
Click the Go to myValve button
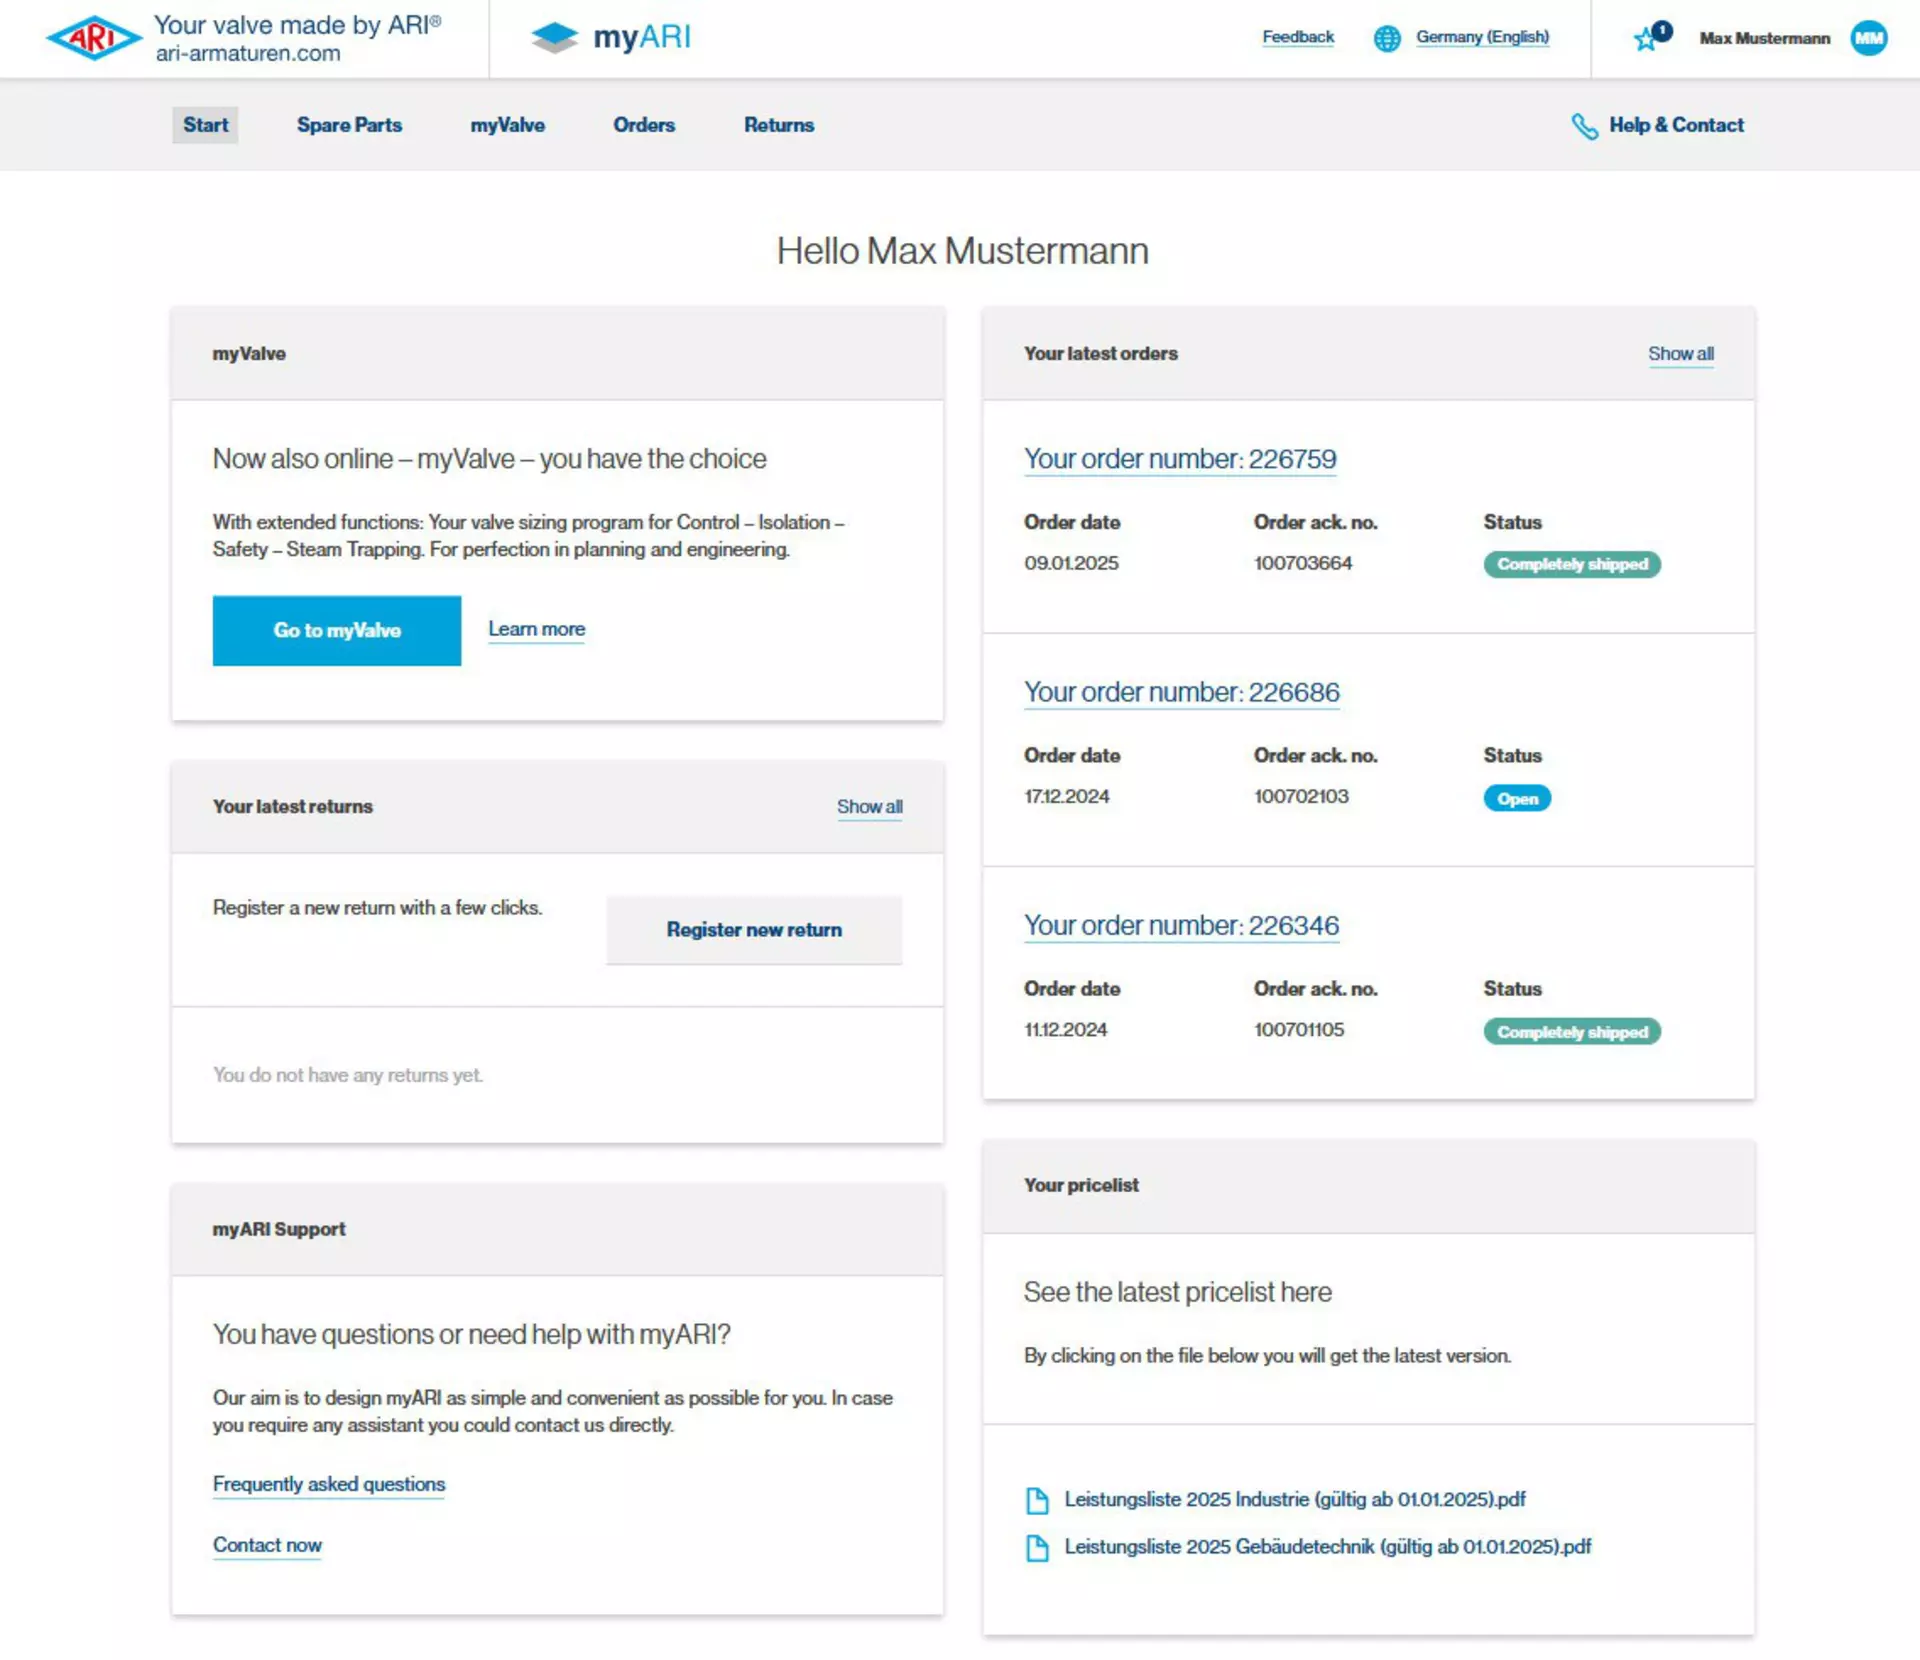(337, 631)
